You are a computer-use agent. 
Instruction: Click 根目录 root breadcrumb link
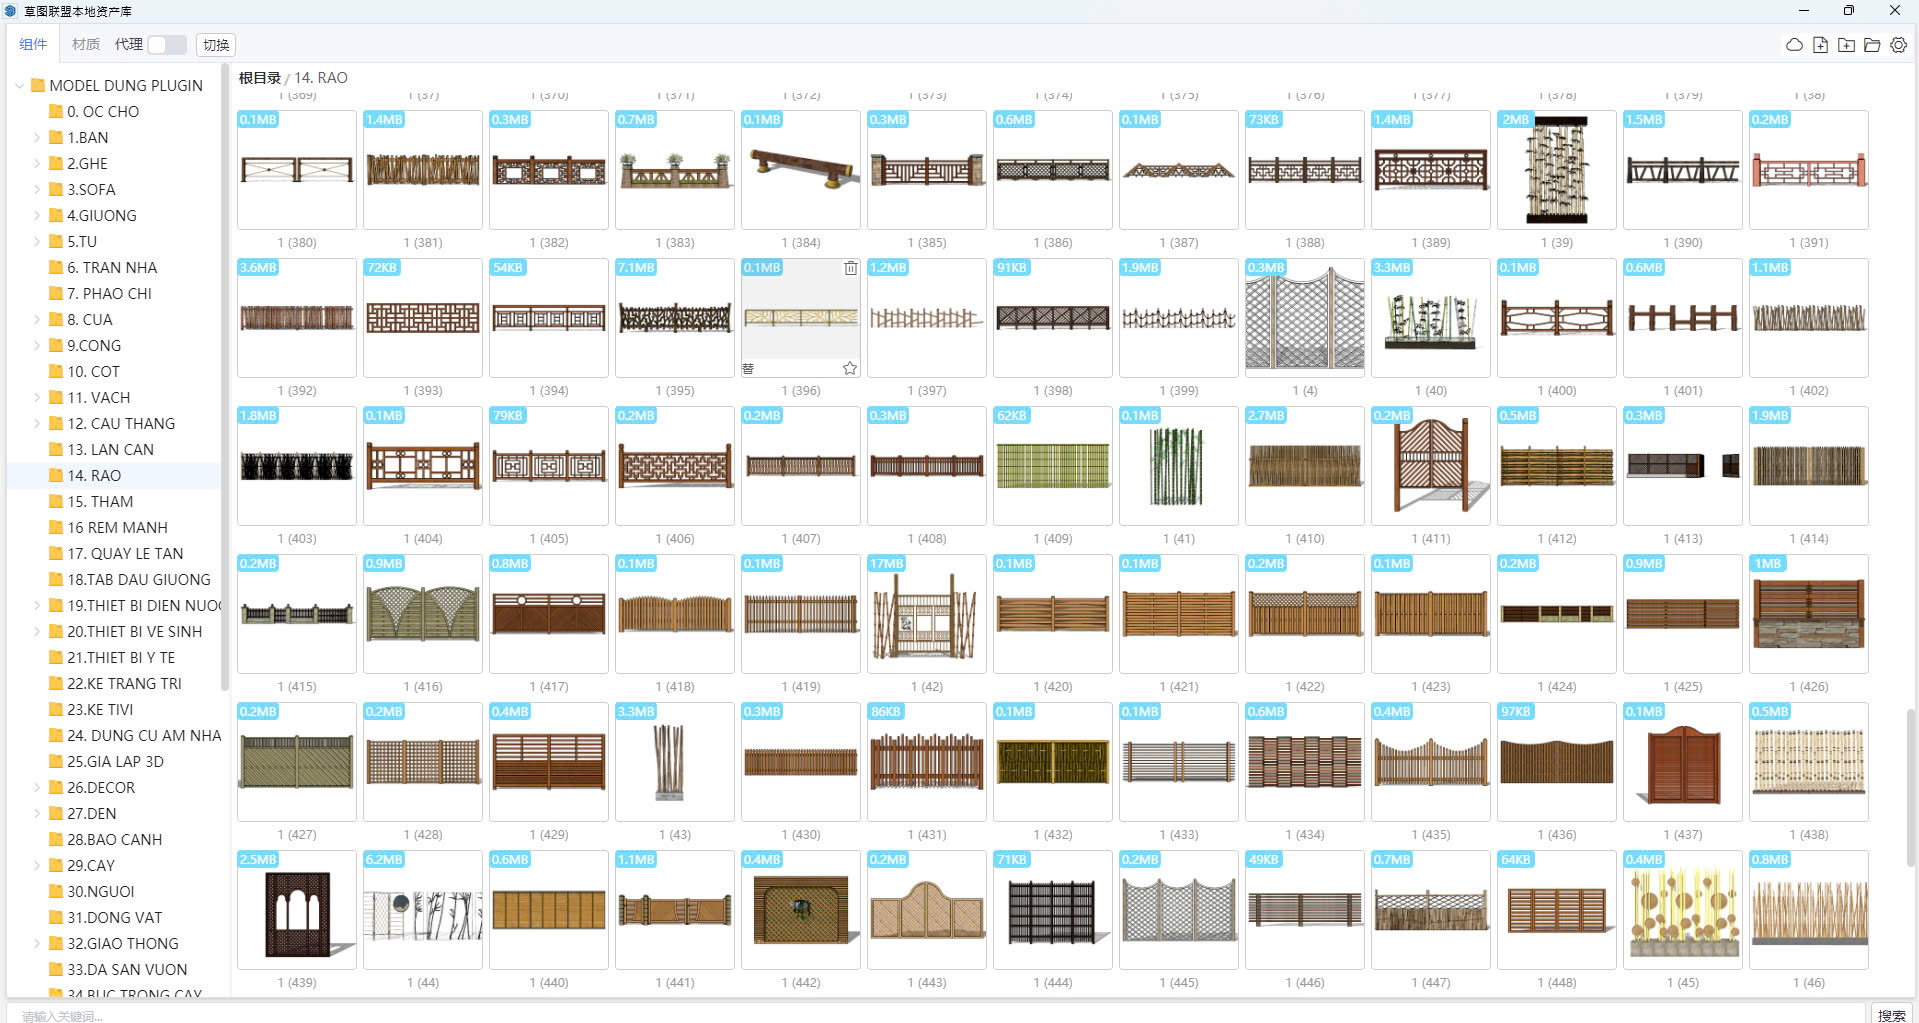(x=259, y=78)
